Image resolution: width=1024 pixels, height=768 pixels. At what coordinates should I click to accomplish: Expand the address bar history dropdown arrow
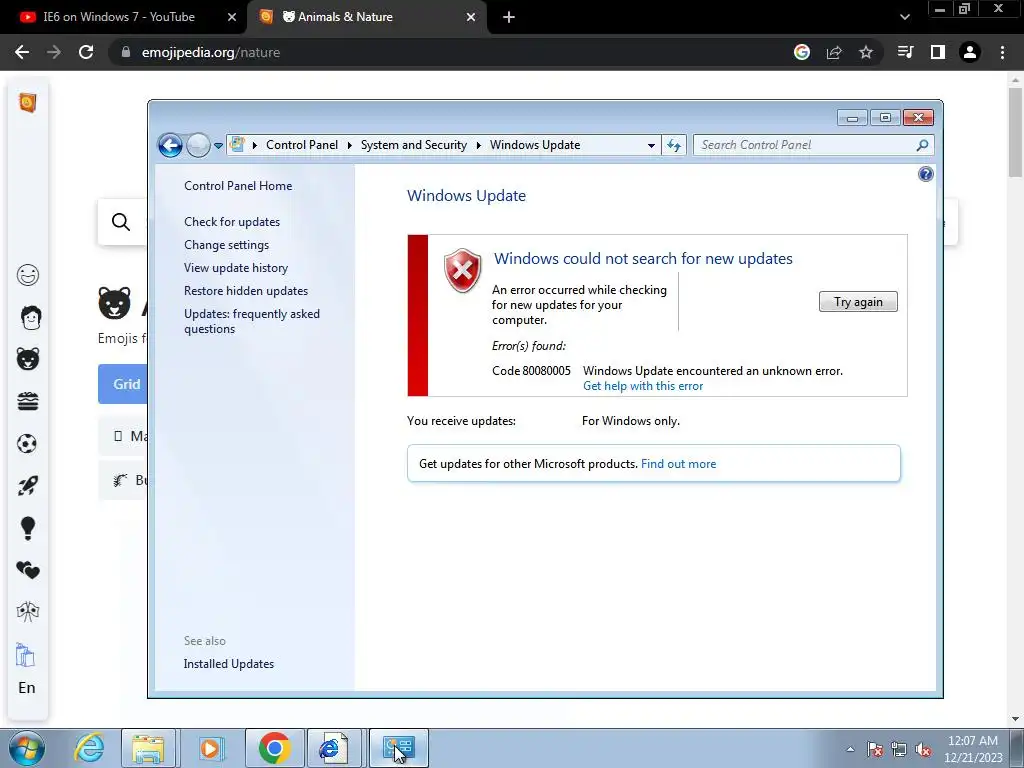tap(651, 146)
